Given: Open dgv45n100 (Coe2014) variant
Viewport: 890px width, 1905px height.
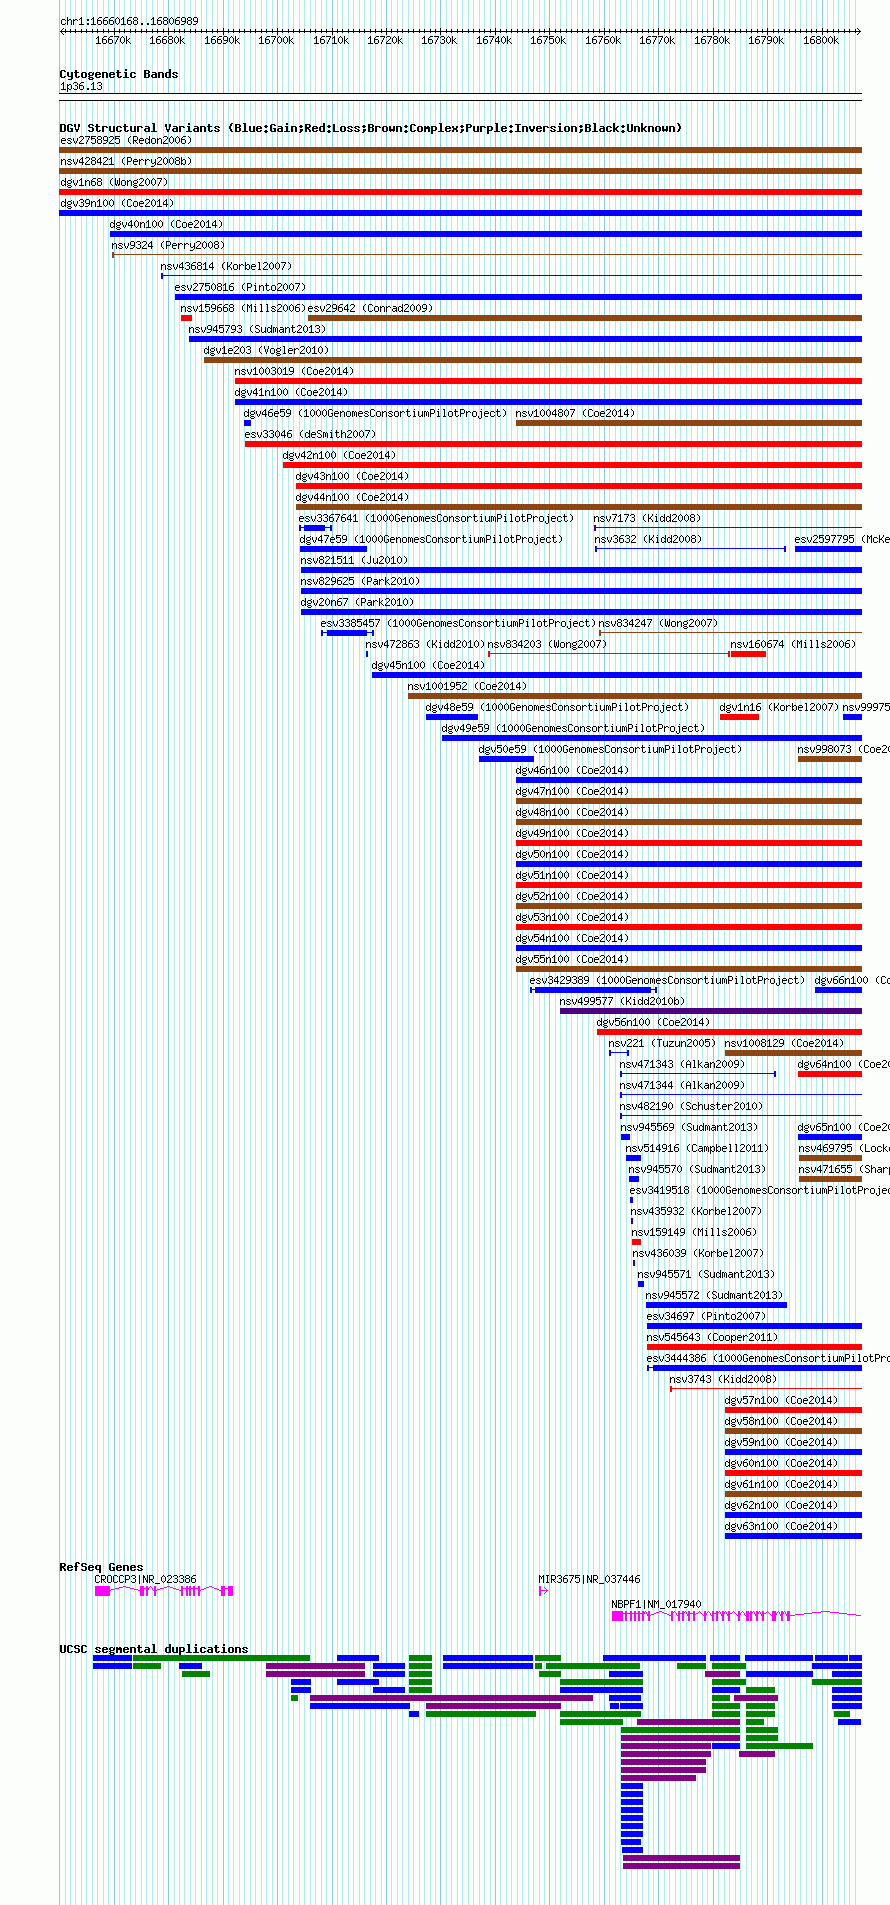Looking at the screenshot, I should pyautogui.click(x=428, y=665).
